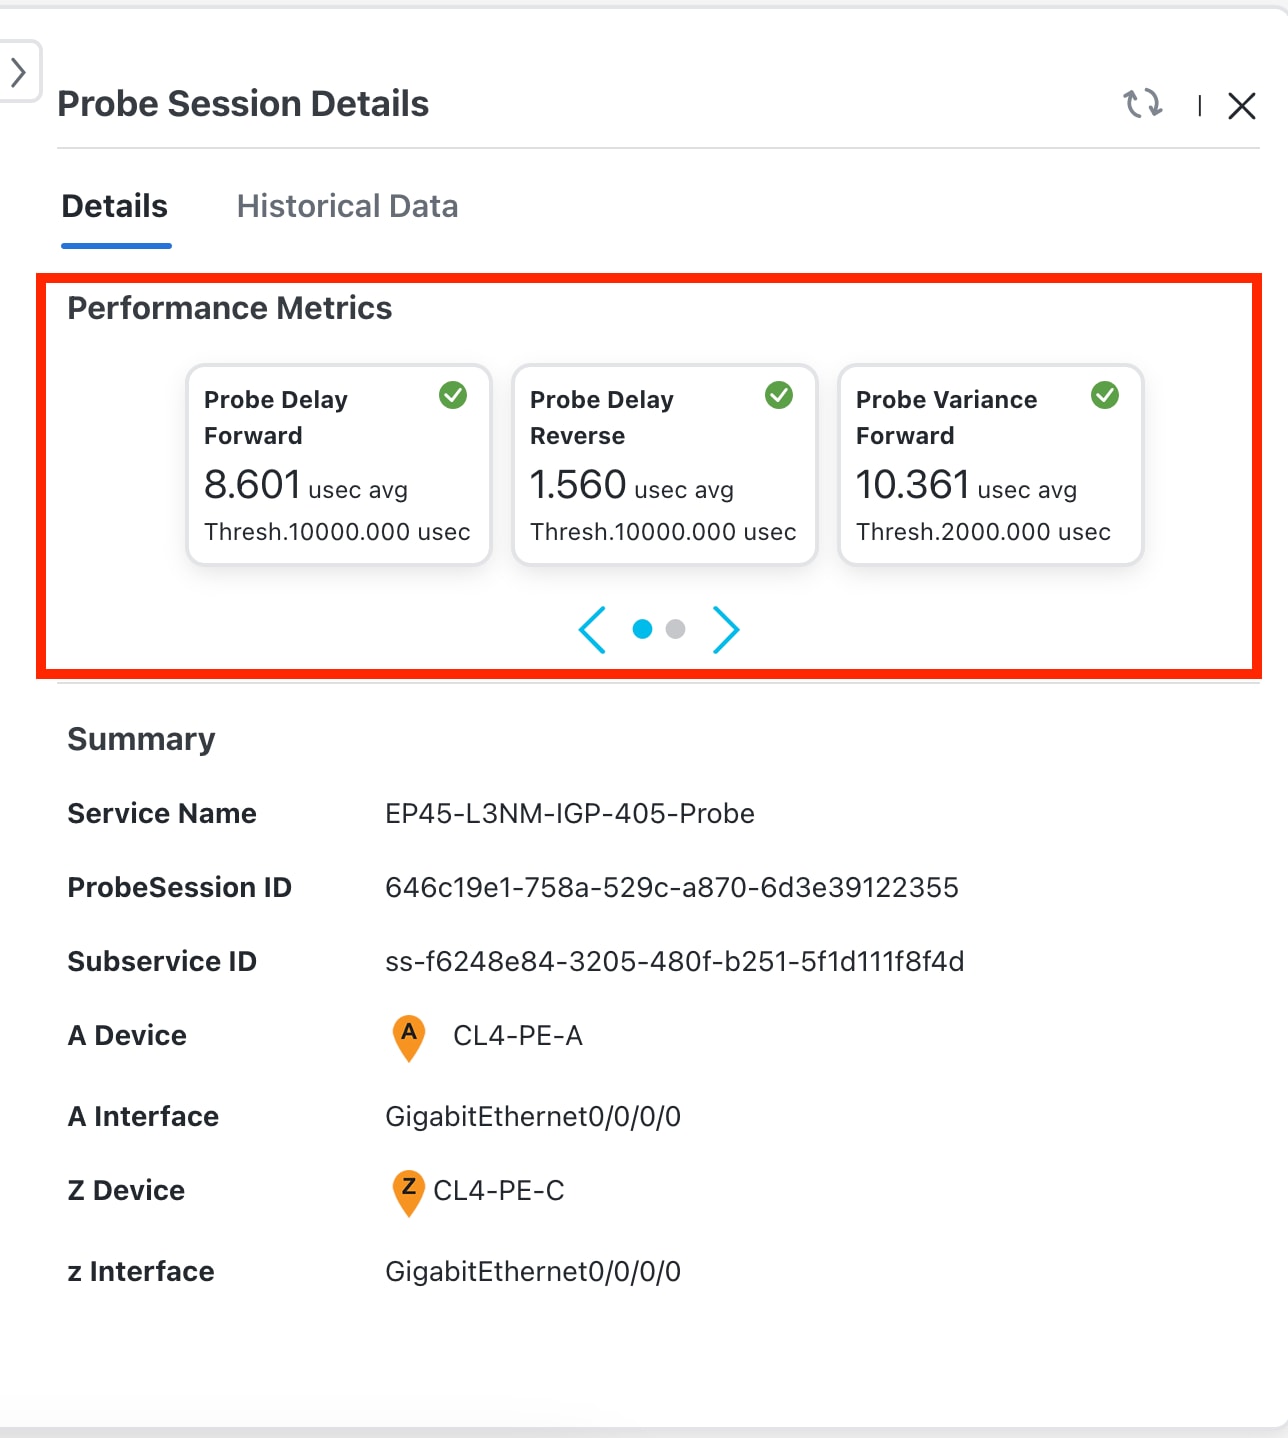1288x1438 pixels.
Task: Click the orange Z device marker icon
Action: [408, 1191]
